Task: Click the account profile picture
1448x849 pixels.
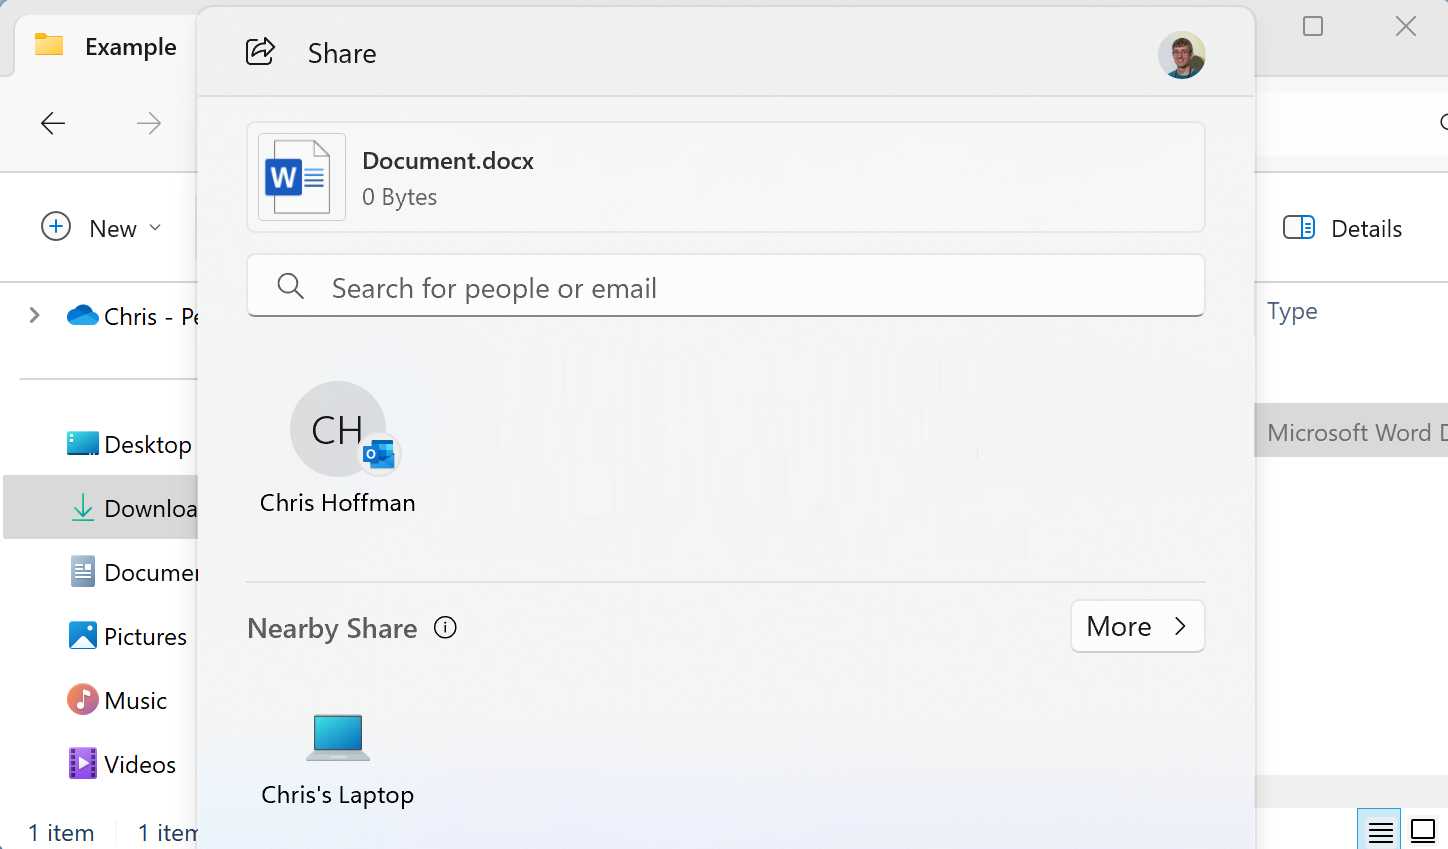Action: 1181,54
